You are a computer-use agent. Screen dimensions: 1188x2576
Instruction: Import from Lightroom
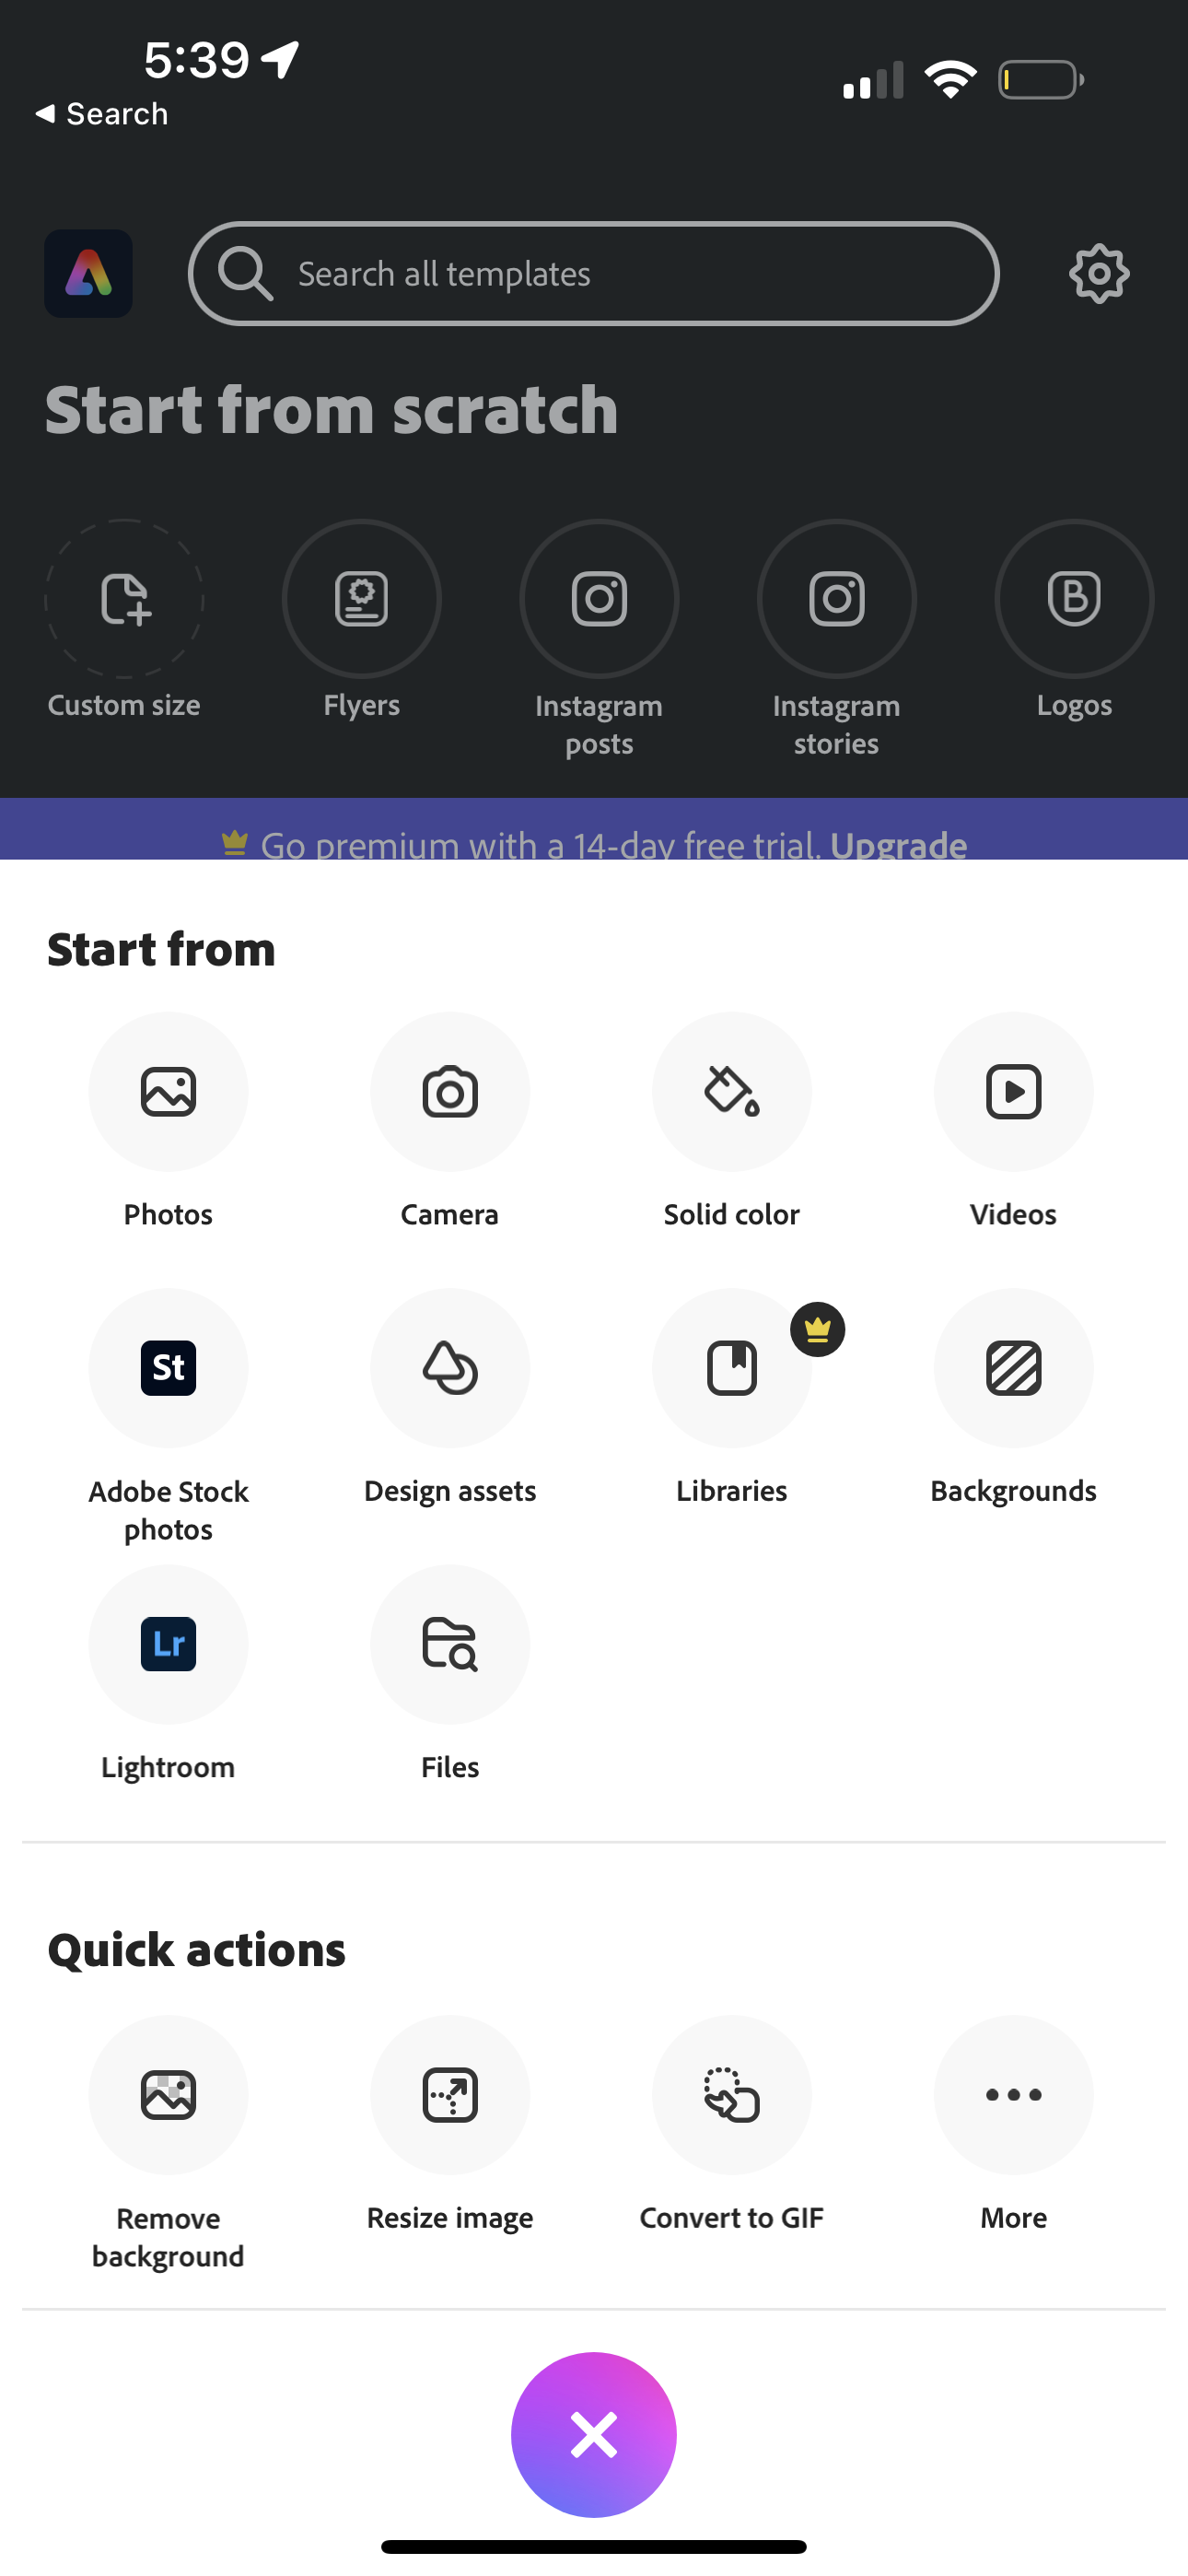(168, 1644)
